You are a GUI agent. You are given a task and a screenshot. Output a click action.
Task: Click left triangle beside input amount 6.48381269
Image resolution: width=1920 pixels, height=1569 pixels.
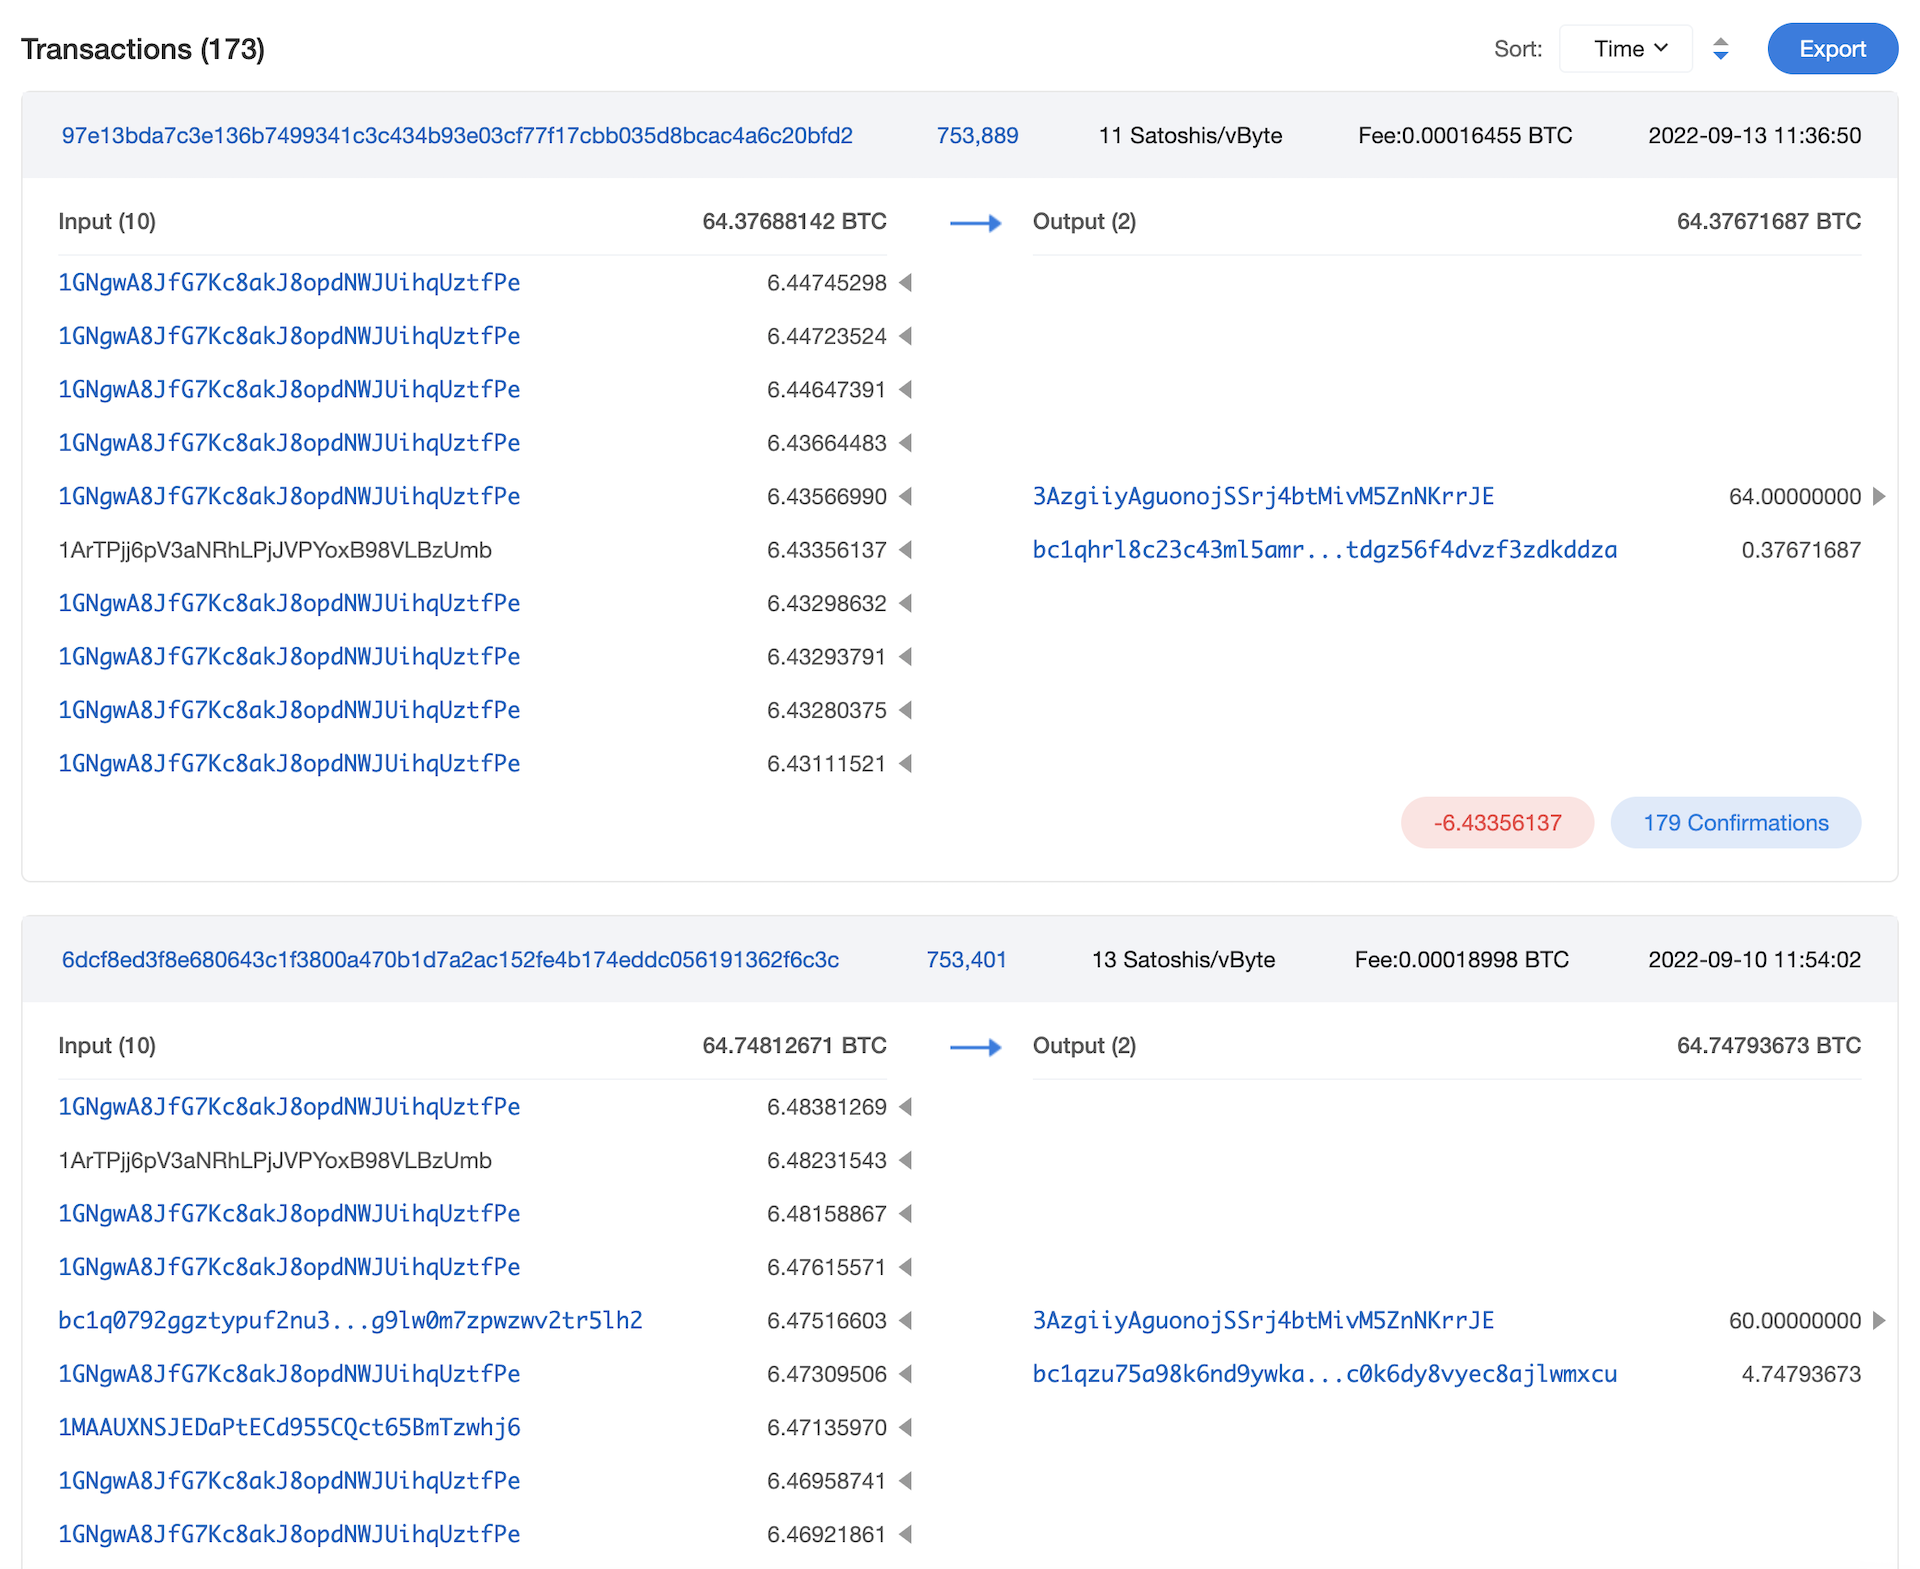(906, 1107)
